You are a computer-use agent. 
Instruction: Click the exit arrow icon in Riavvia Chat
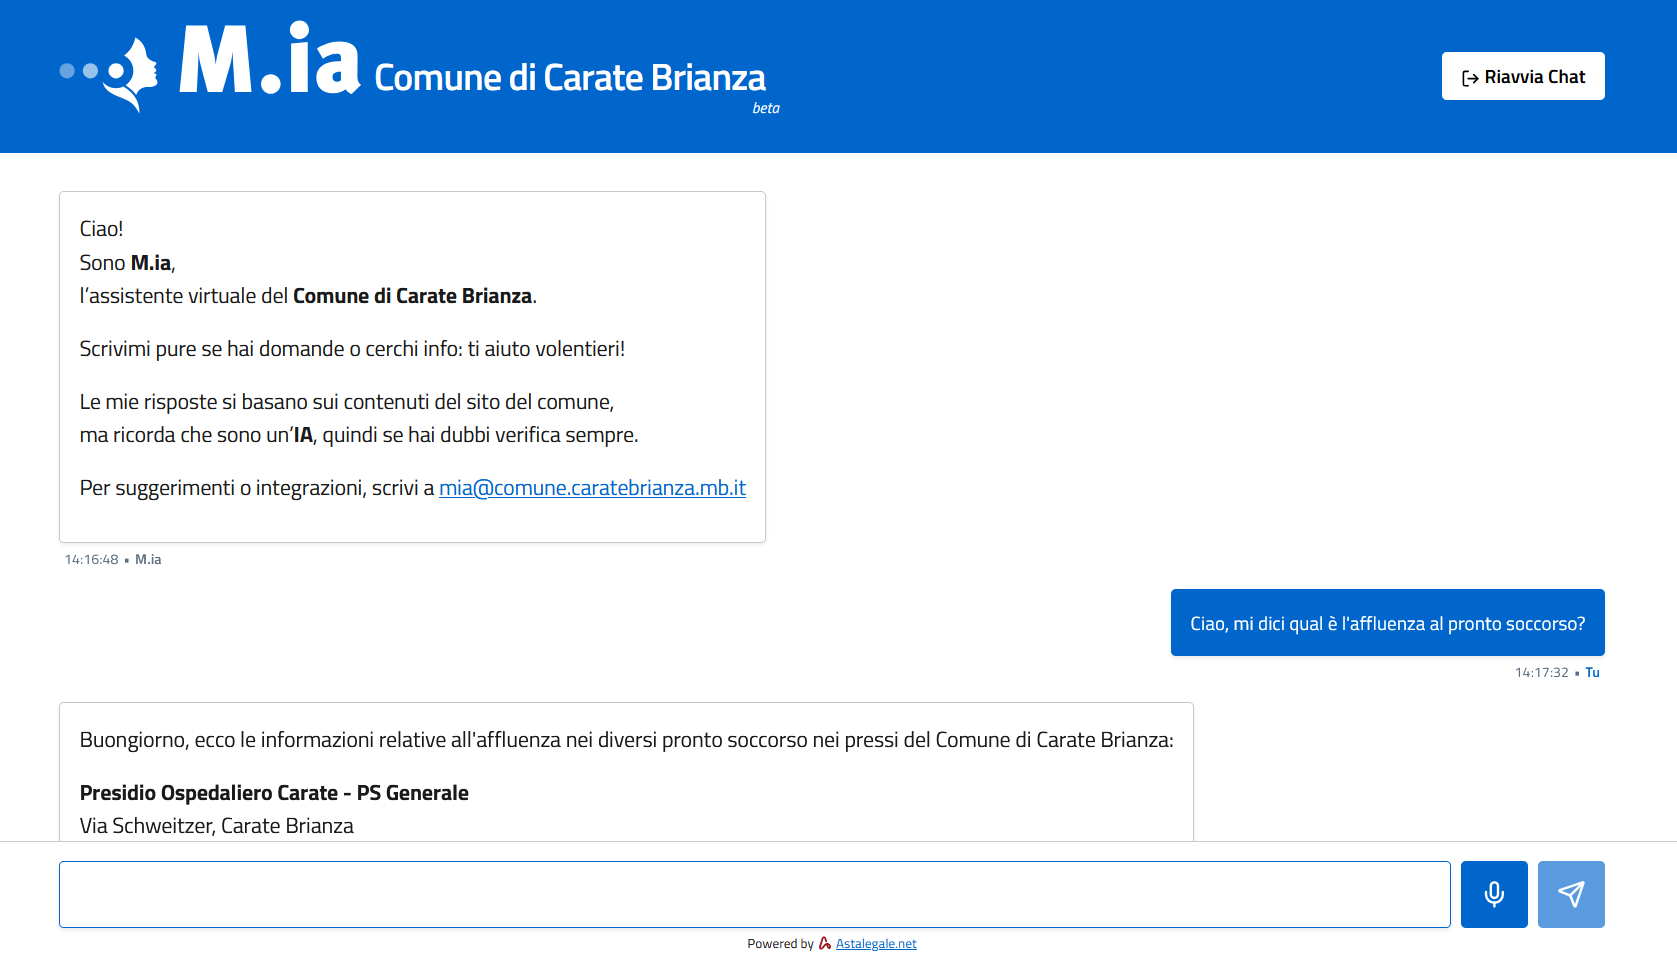1469,78
